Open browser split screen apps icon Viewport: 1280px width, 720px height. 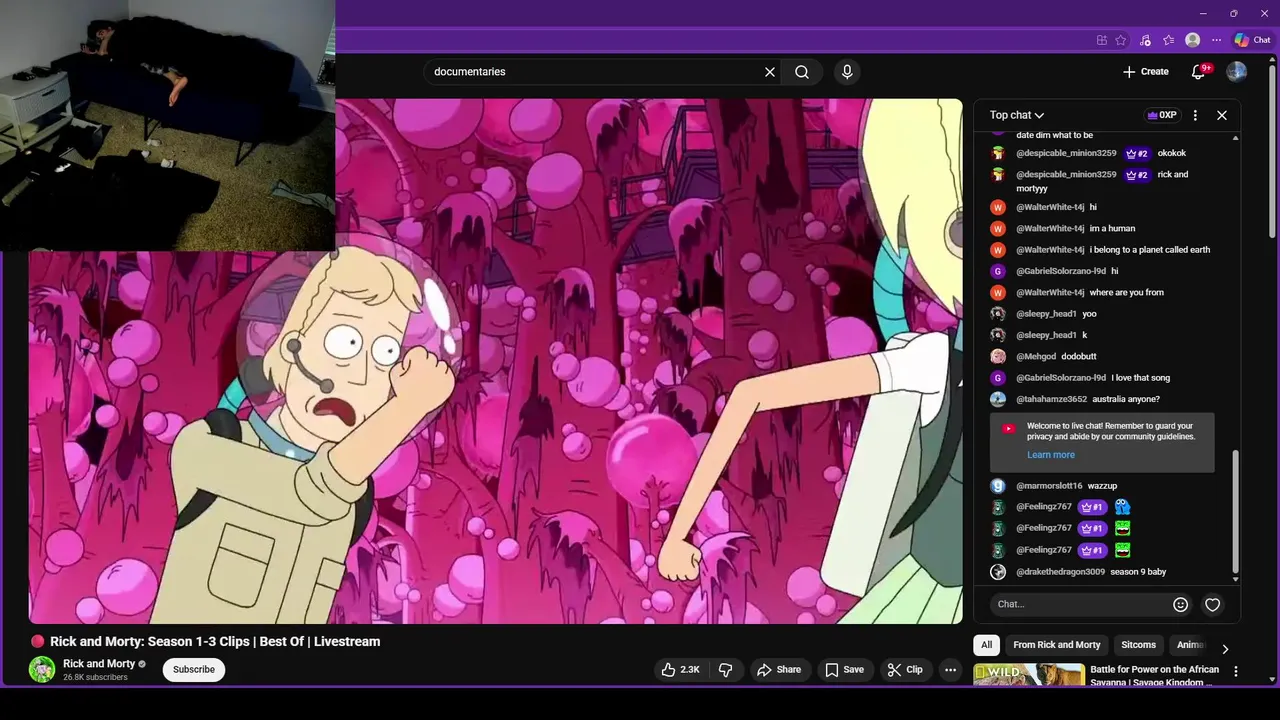[x=1102, y=40]
